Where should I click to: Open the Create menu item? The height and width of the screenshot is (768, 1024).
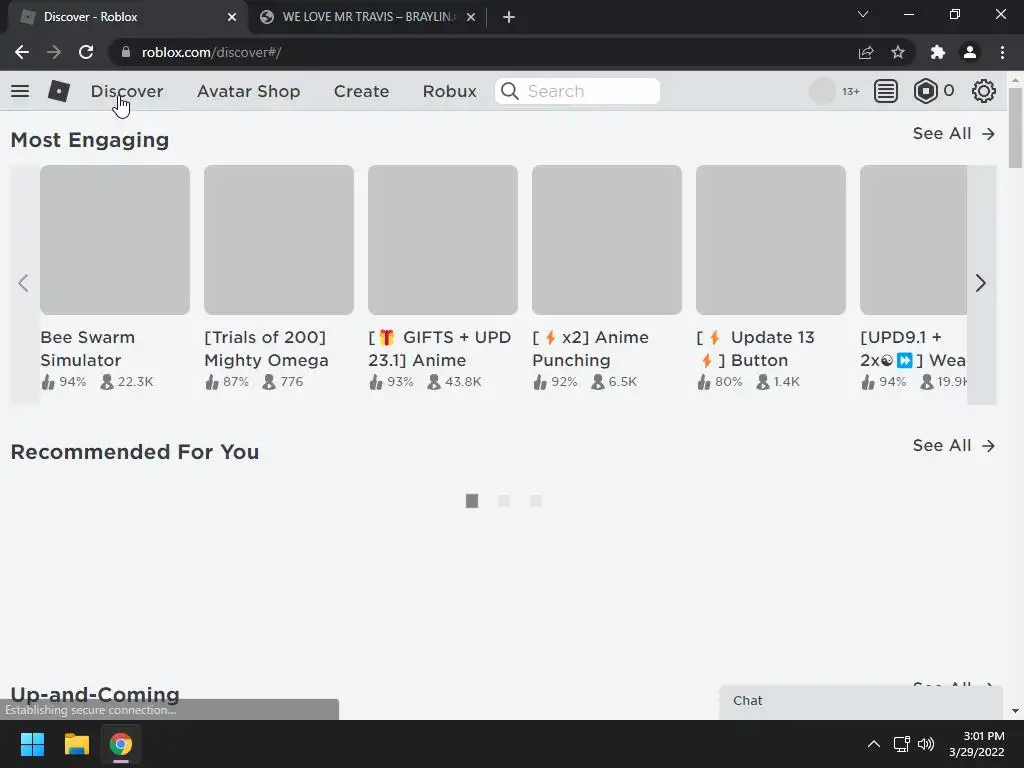pos(361,91)
